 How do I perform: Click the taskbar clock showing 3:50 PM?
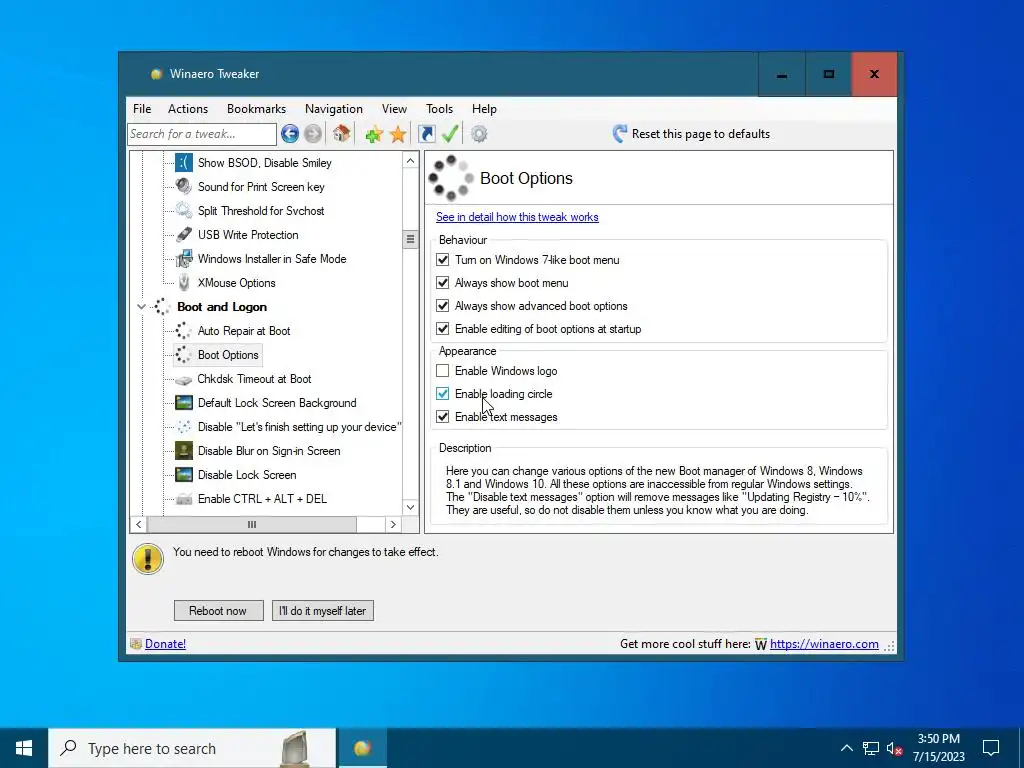[938, 748]
